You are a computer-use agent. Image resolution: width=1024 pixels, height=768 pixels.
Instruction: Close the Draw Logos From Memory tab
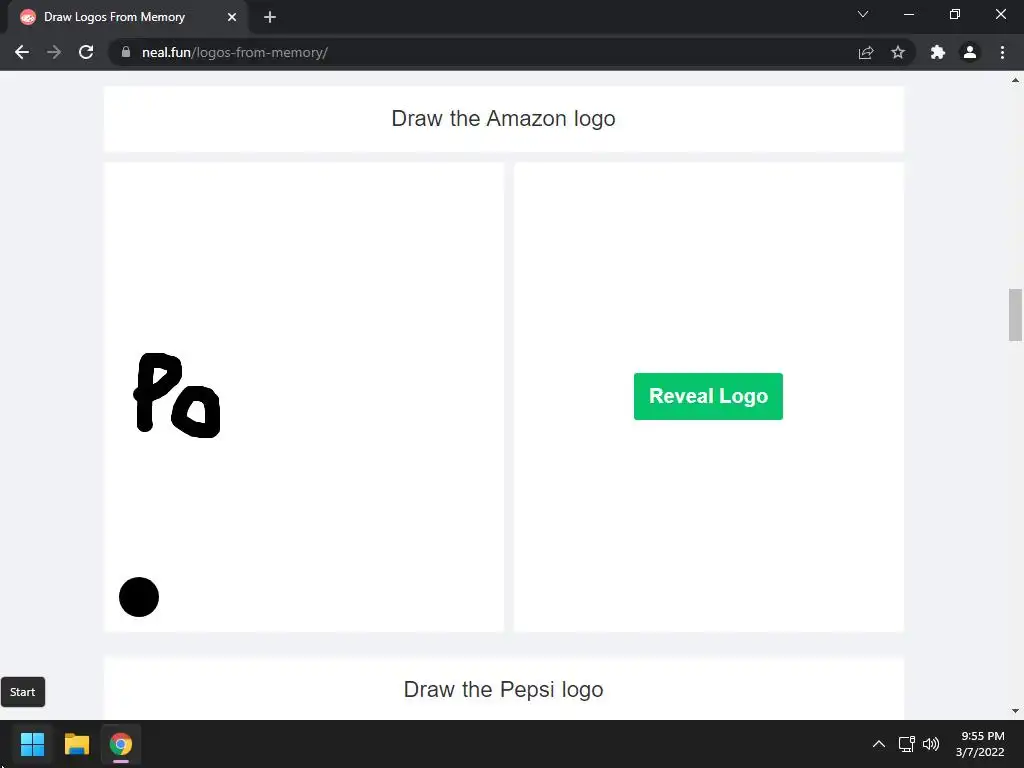pyautogui.click(x=232, y=17)
